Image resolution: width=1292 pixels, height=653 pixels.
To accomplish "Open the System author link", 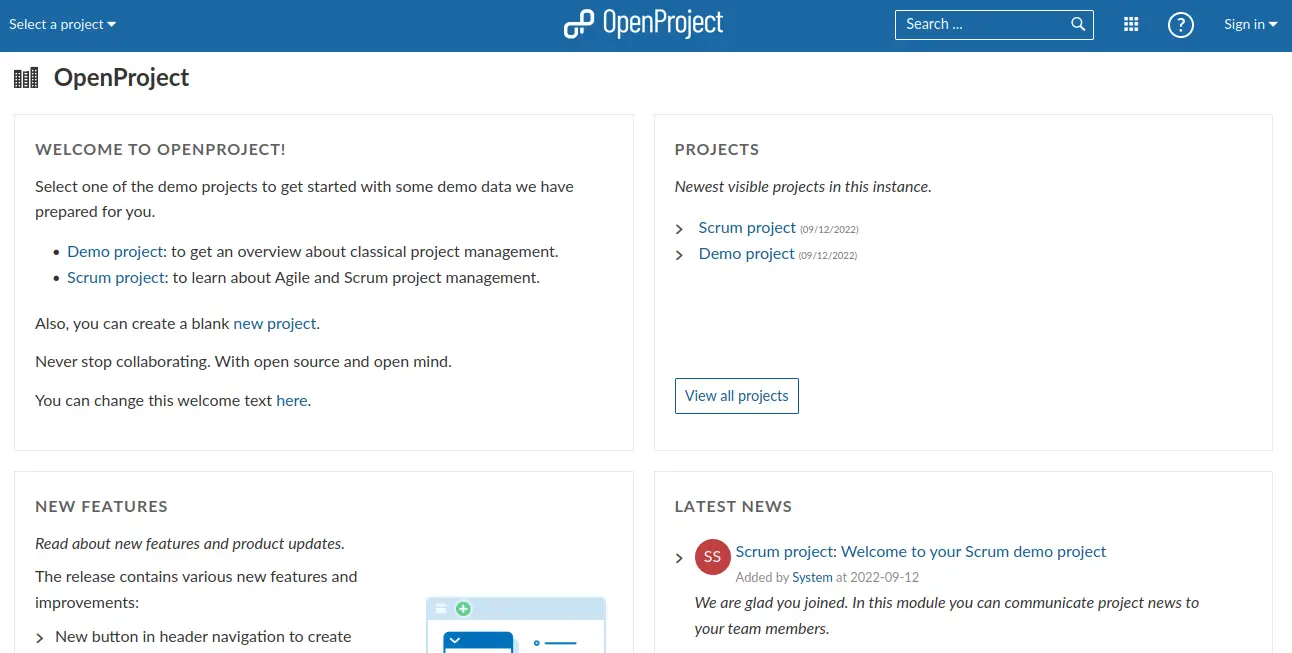I will [812, 577].
